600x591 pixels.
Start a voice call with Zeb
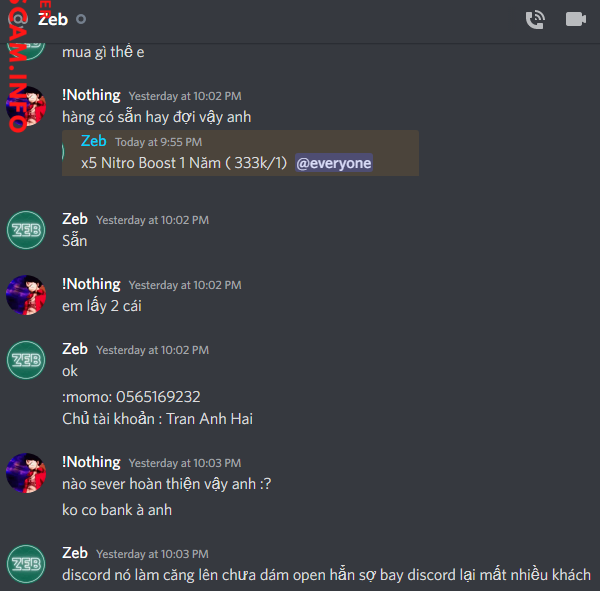pos(535,20)
